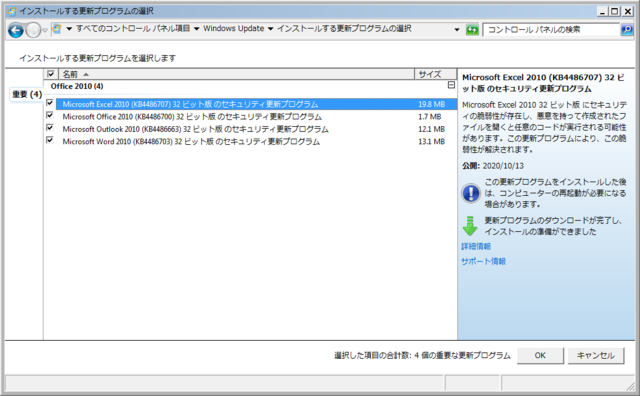Select Microsoft Excel 2010 (KB4486707) row text
640x396 pixels.
190,105
